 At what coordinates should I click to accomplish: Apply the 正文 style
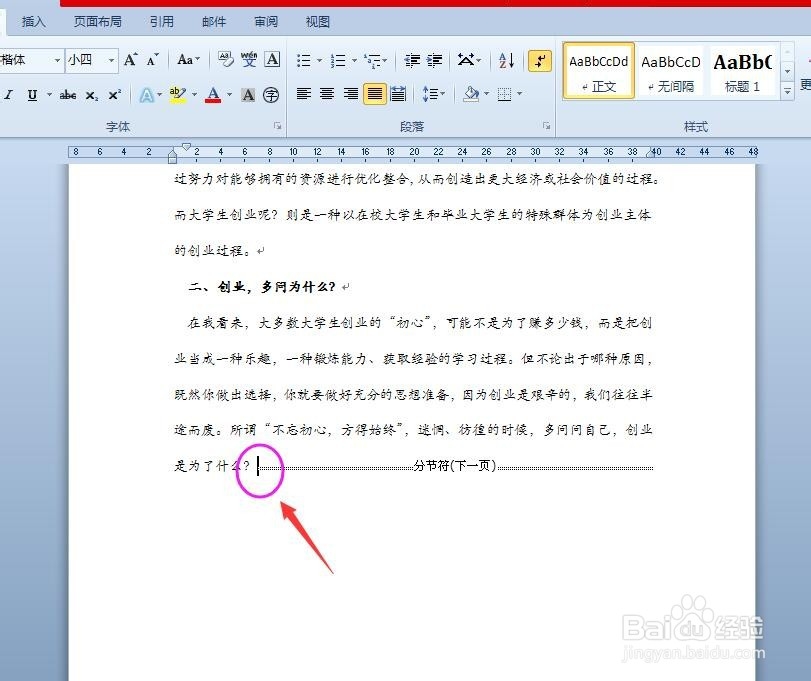599,71
